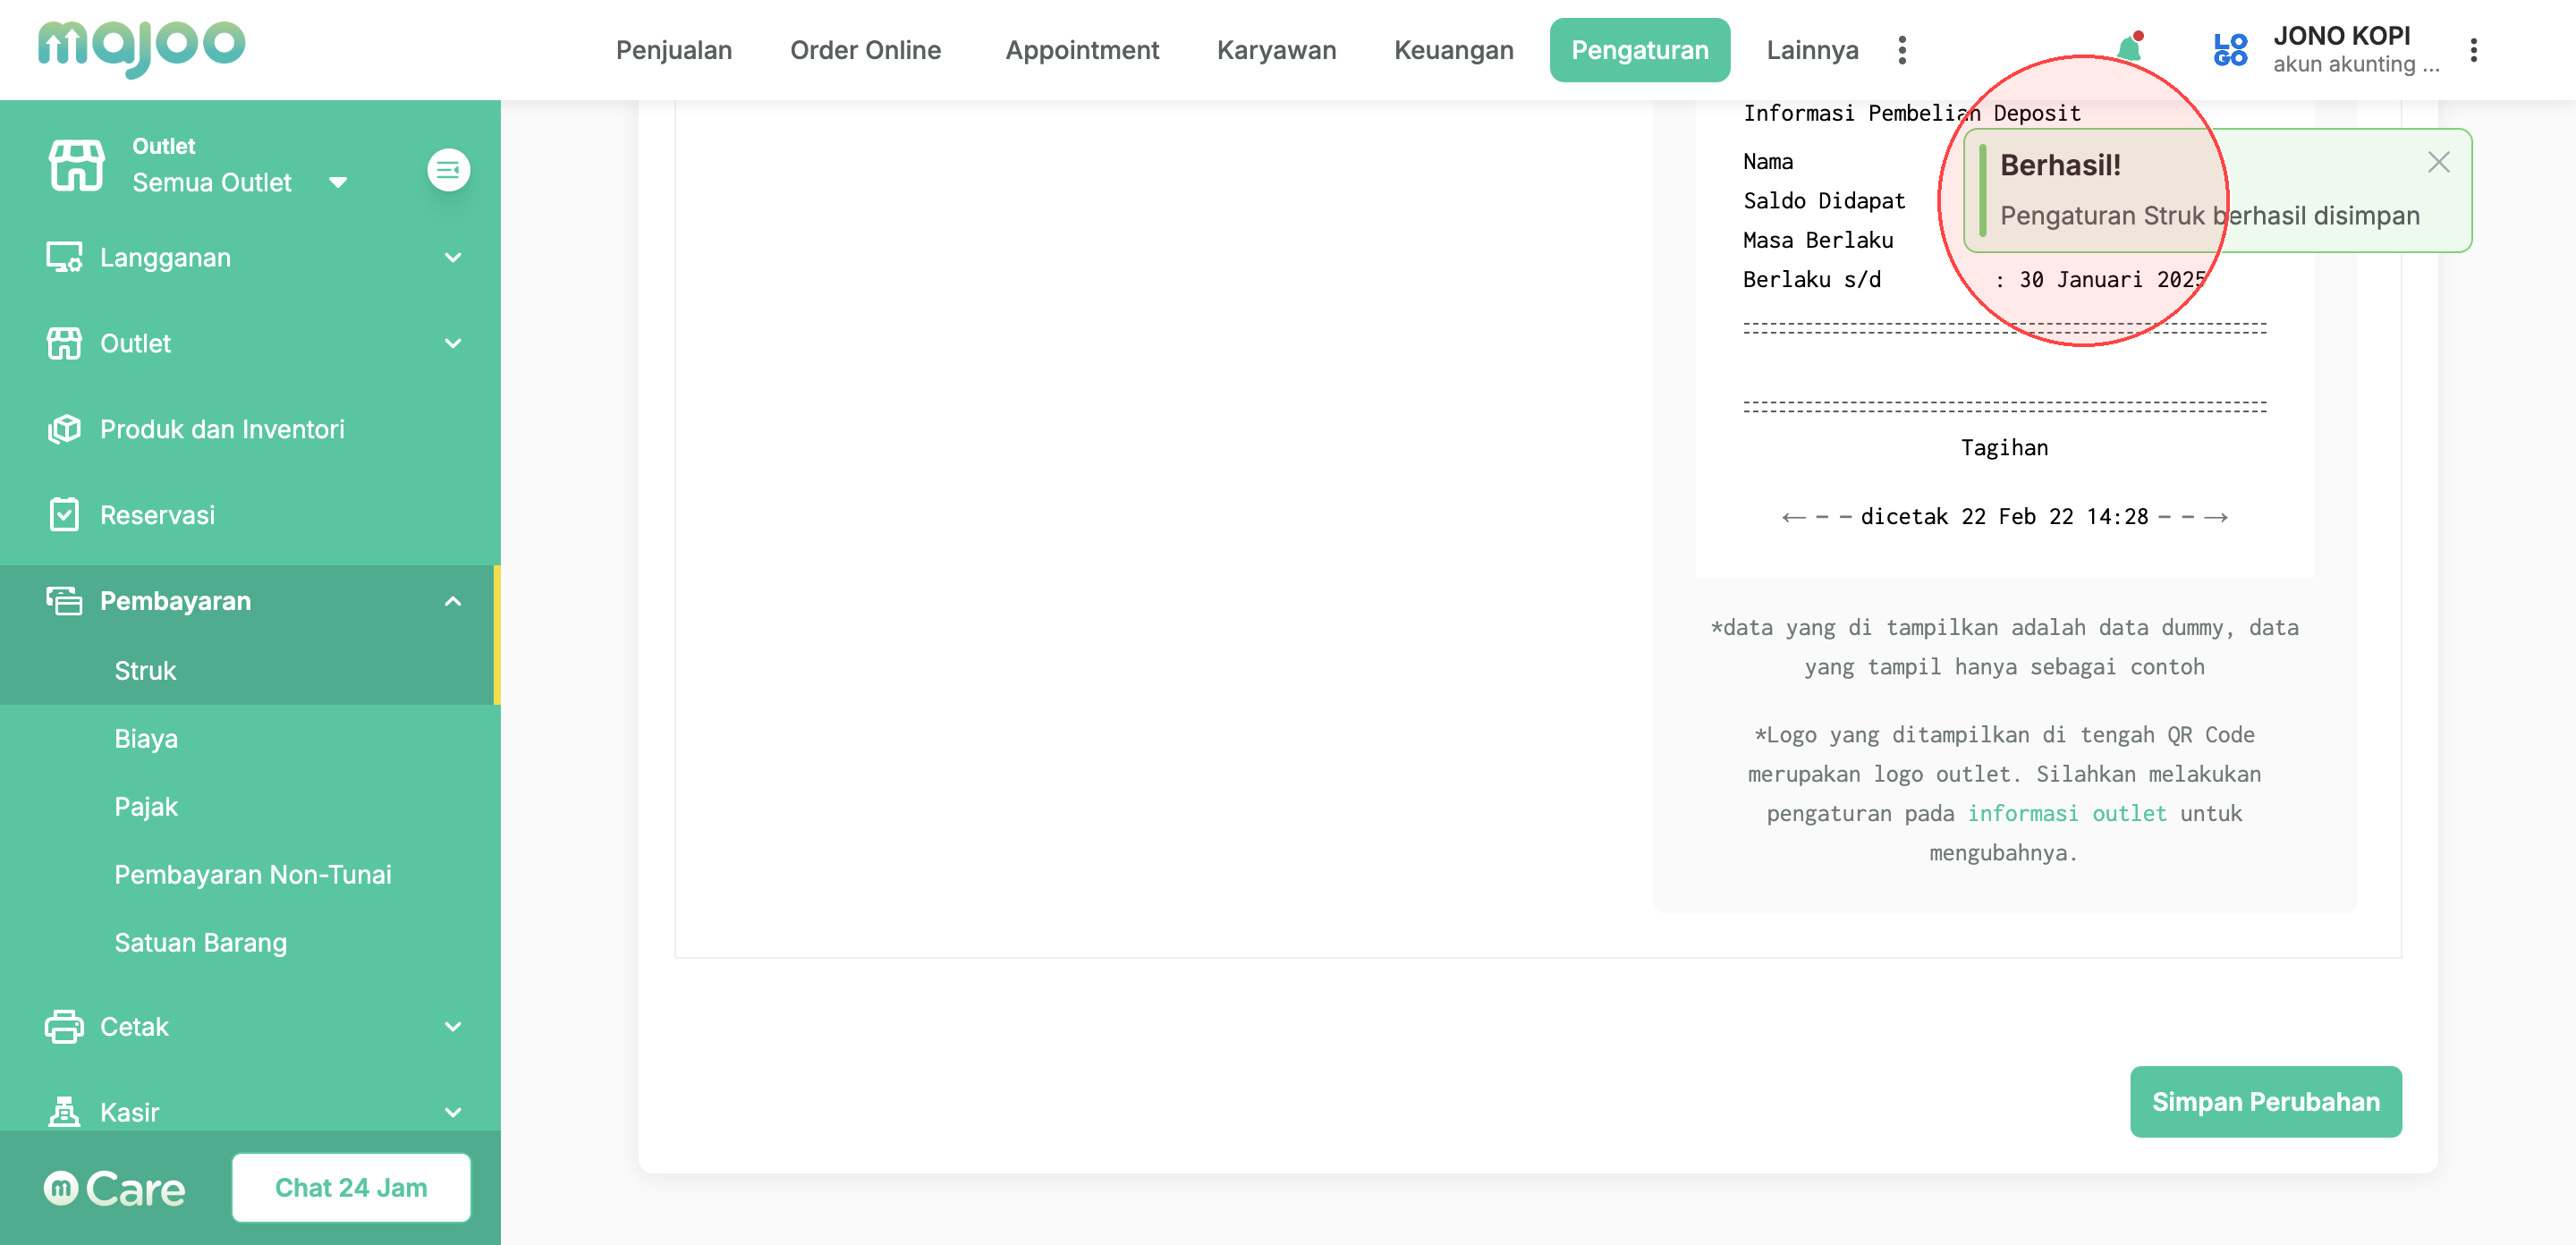Open the account three-dot menu
Screen dimensions: 2576x1245
point(2473,50)
